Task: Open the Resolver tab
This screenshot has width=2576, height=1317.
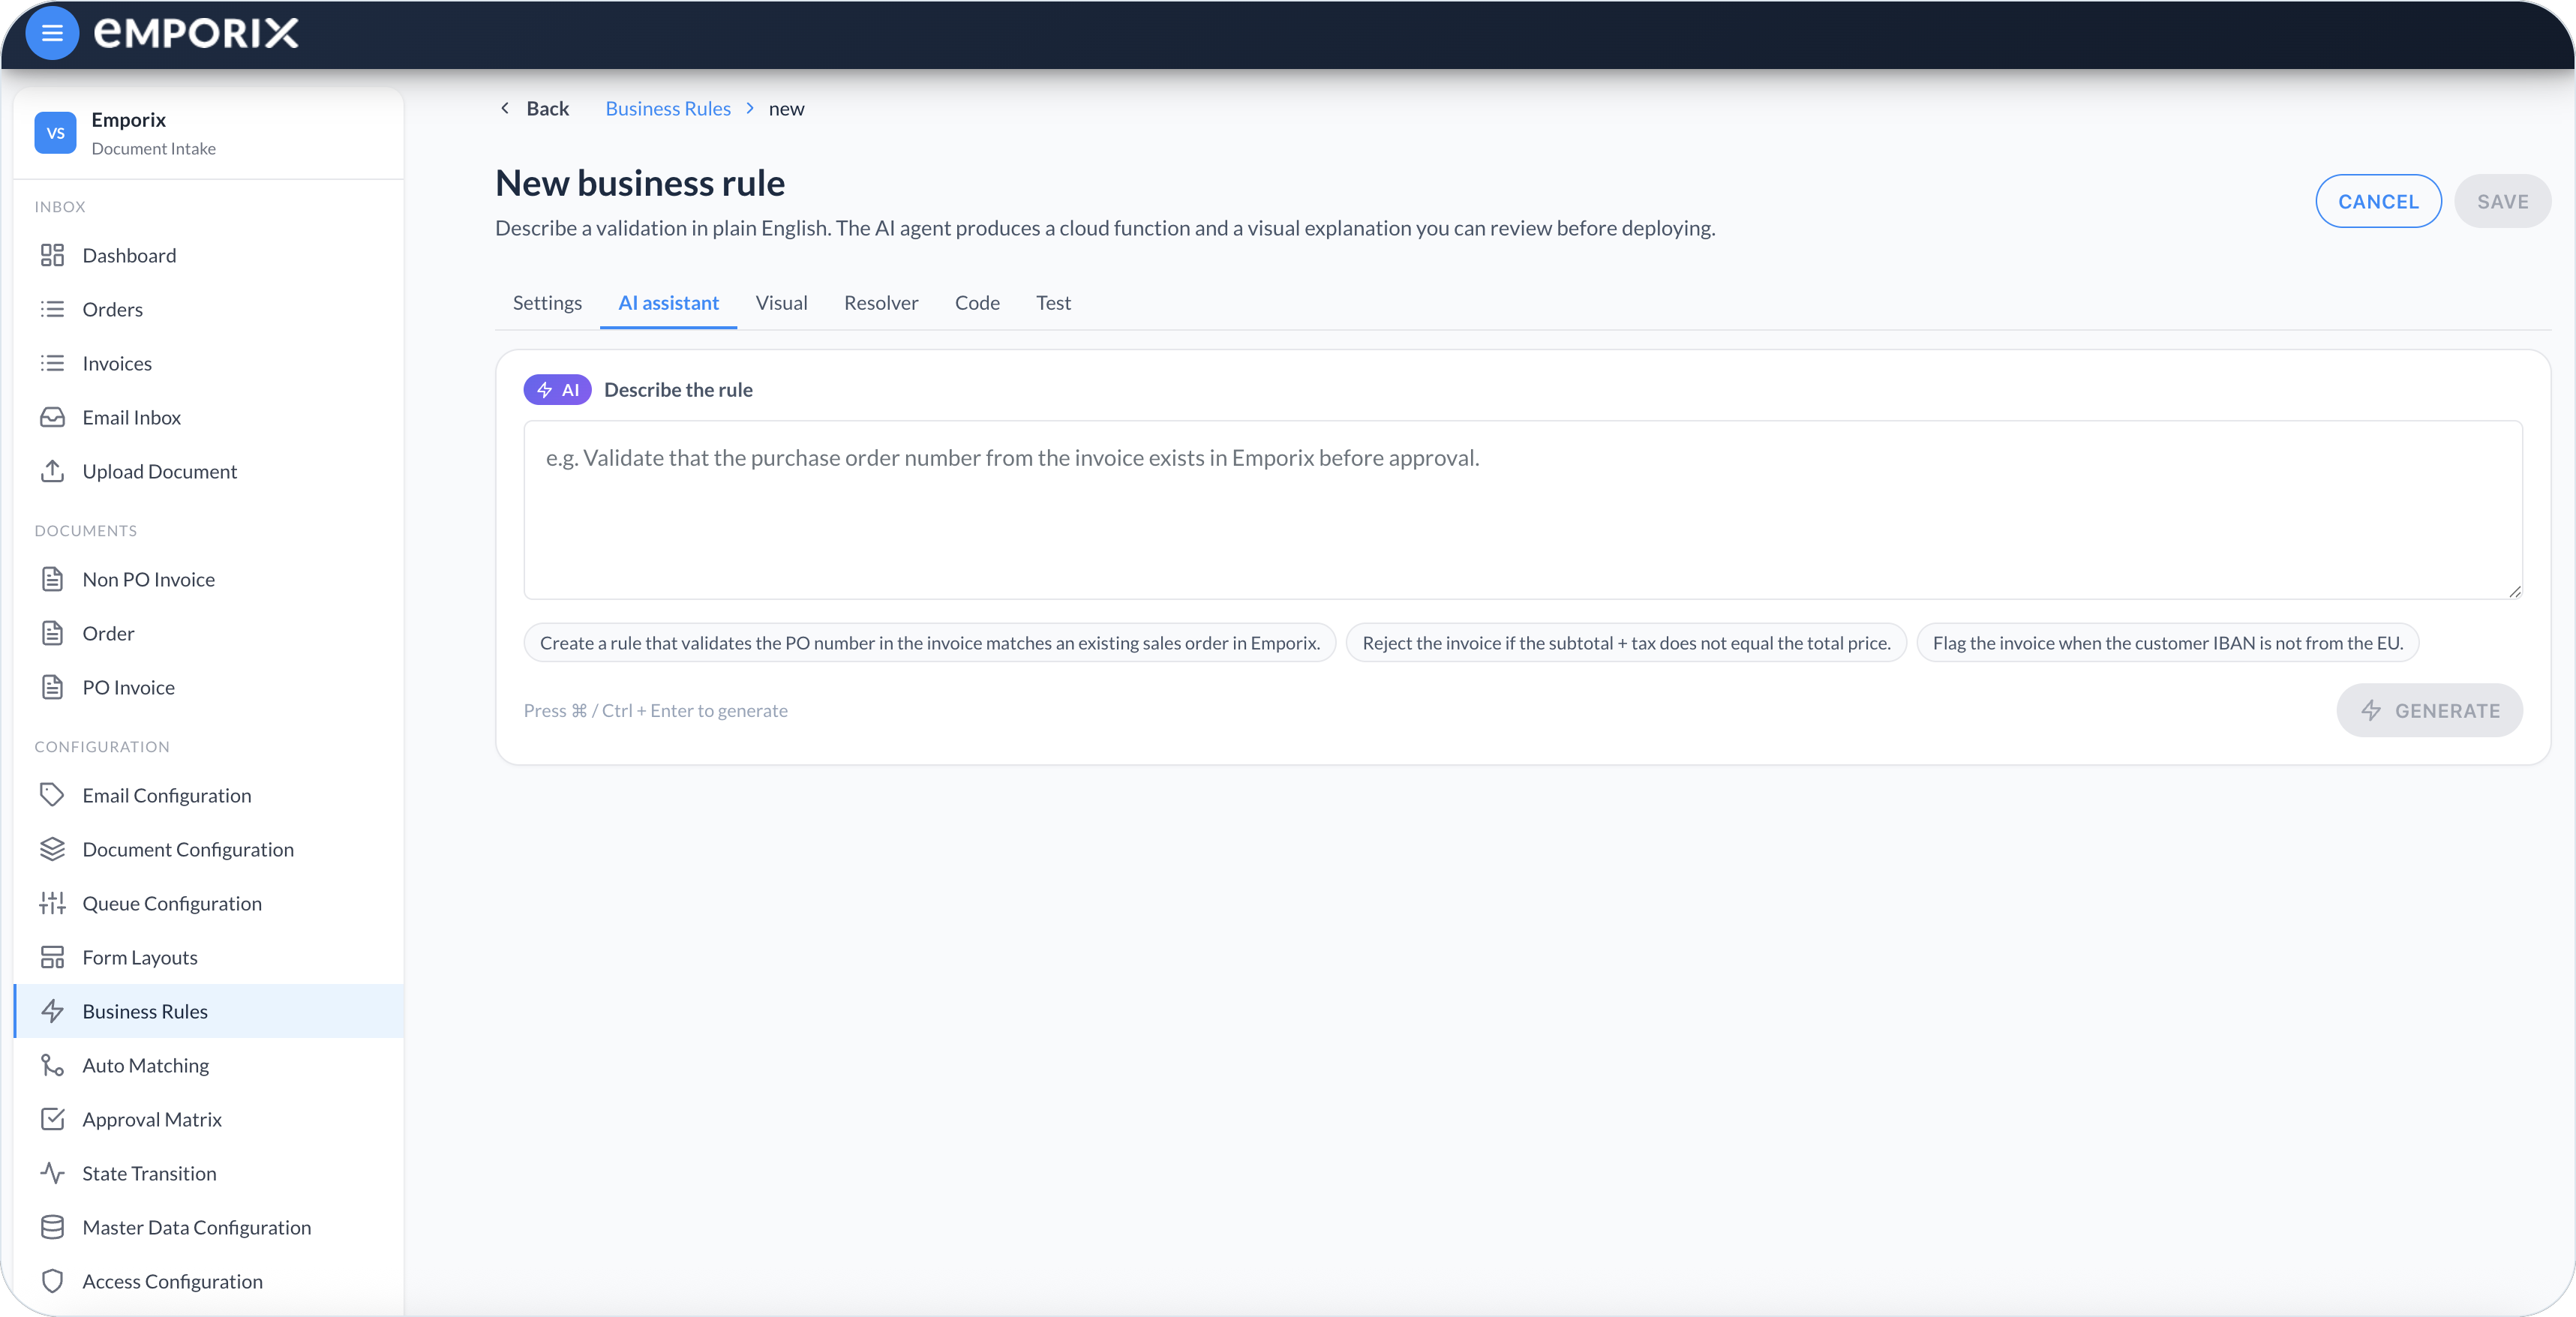Action: pyautogui.click(x=880, y=303)
